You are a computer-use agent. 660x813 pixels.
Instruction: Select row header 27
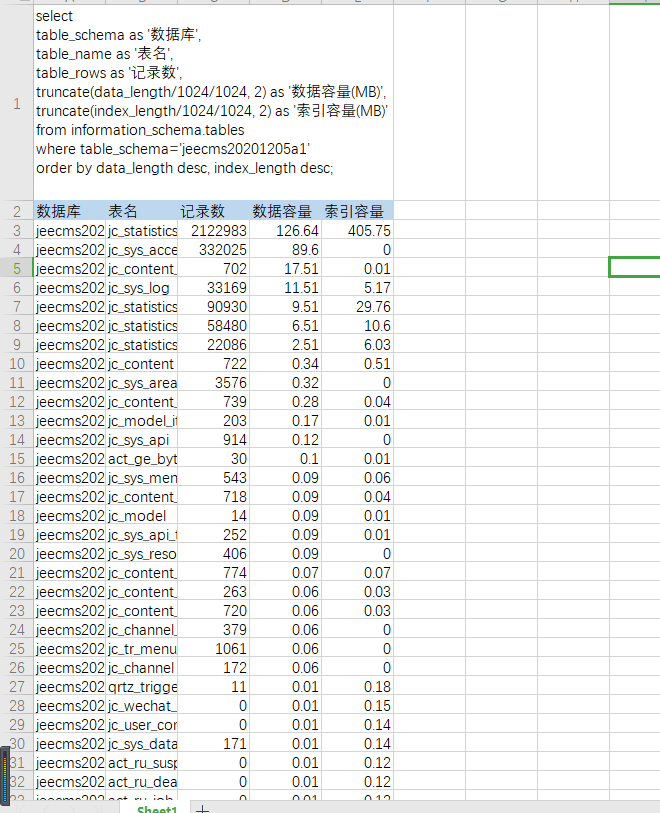coord(17,686)
